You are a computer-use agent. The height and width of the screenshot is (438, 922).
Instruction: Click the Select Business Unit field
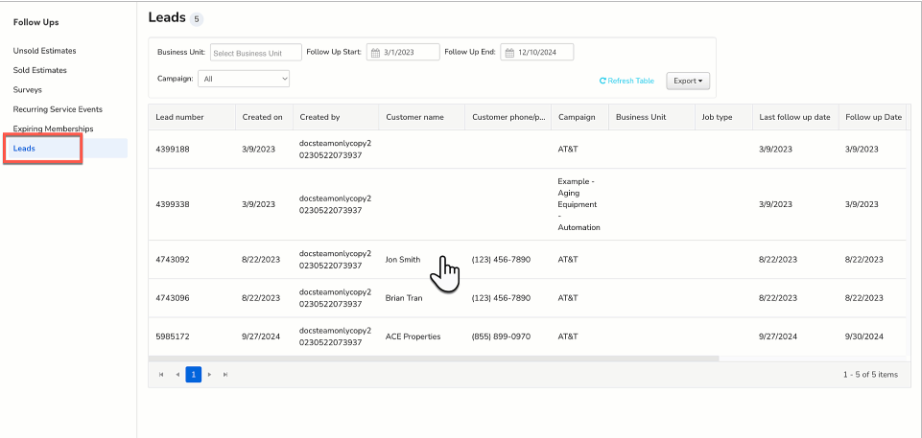256,52
